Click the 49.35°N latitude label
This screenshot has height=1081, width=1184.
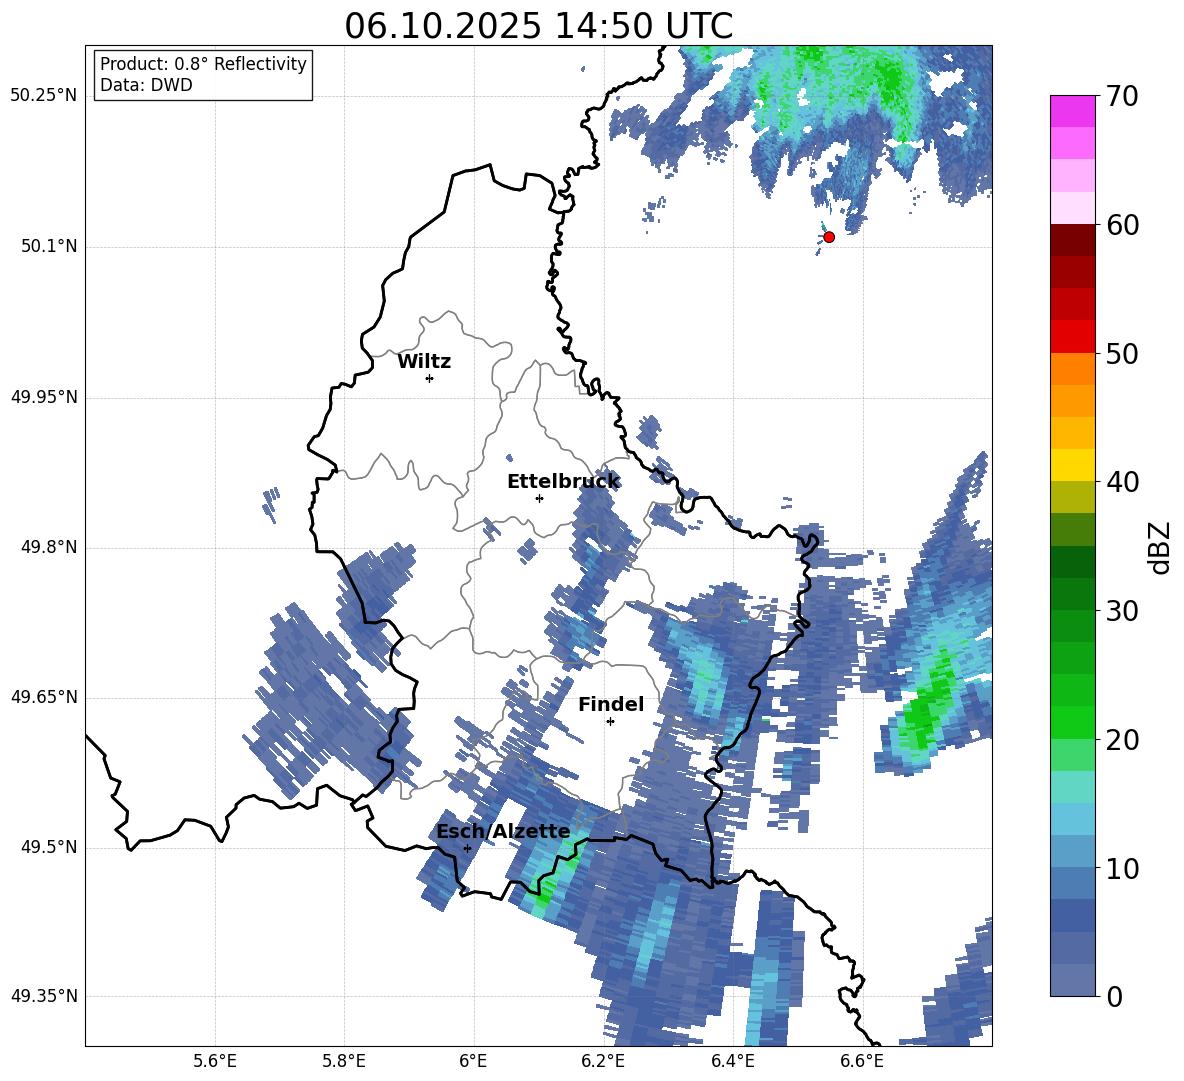tap(44, 996)
